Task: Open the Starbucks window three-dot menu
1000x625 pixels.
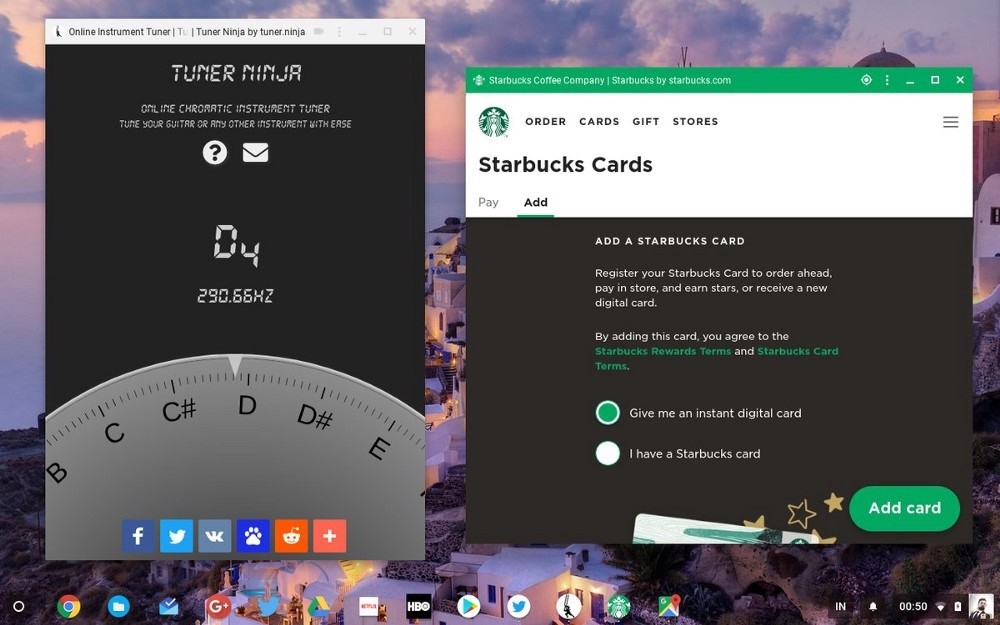Action: tap(887, 80)
